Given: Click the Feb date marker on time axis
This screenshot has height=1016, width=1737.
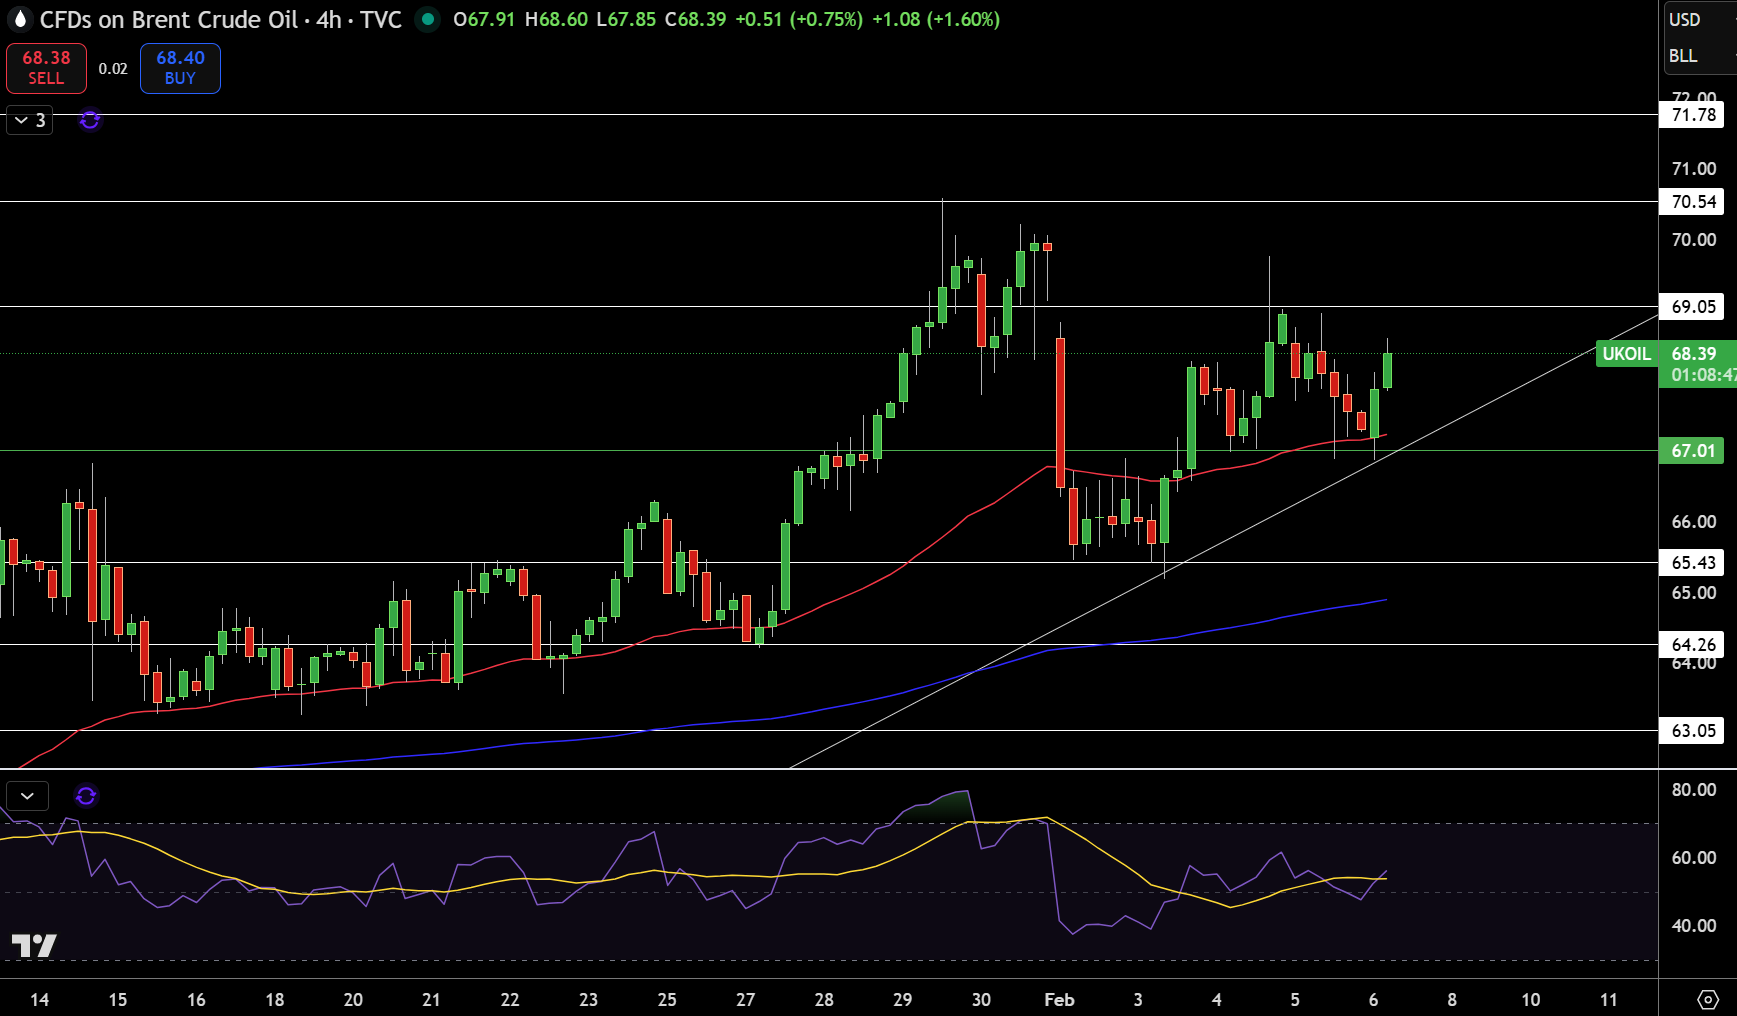Looking at the screenshot, I should tap(1059, 999).
